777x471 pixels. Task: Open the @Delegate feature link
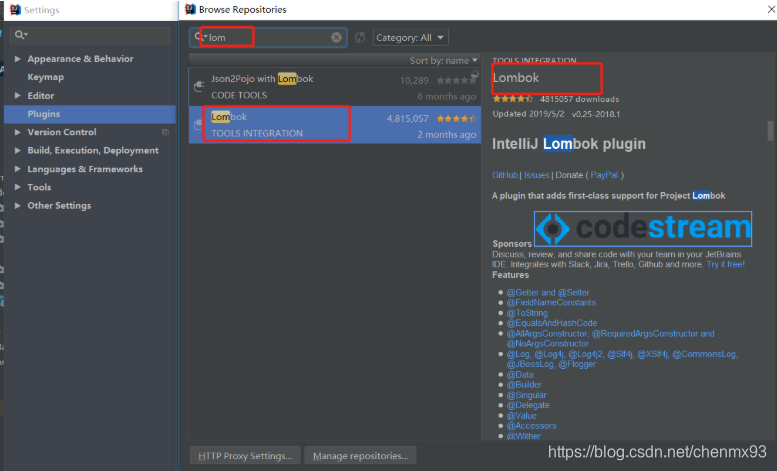[528, 405]
